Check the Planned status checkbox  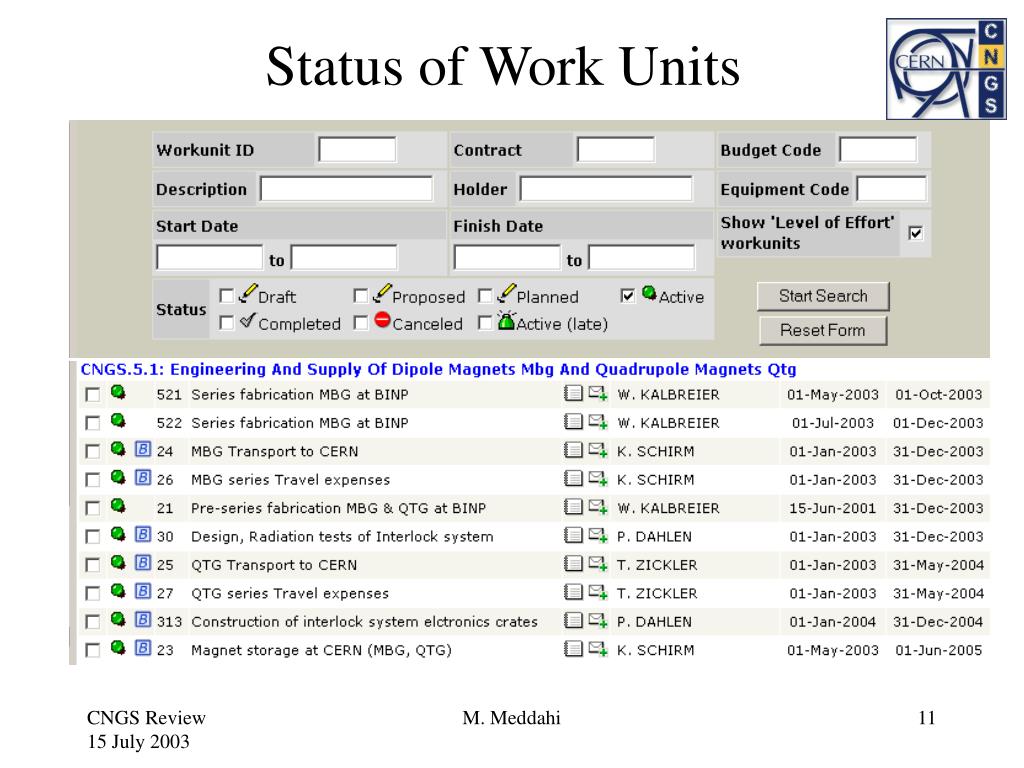tap(485, 296)
